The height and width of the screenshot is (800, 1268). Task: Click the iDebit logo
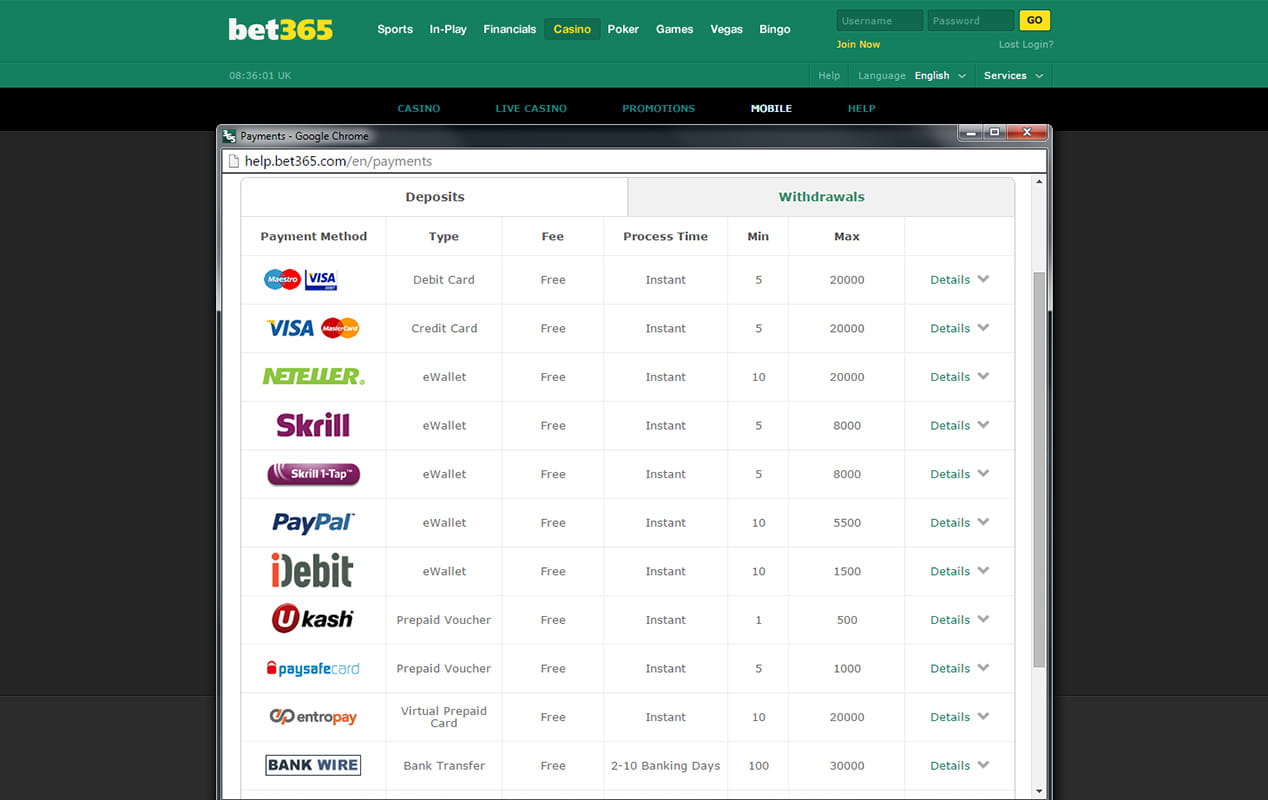313,571
